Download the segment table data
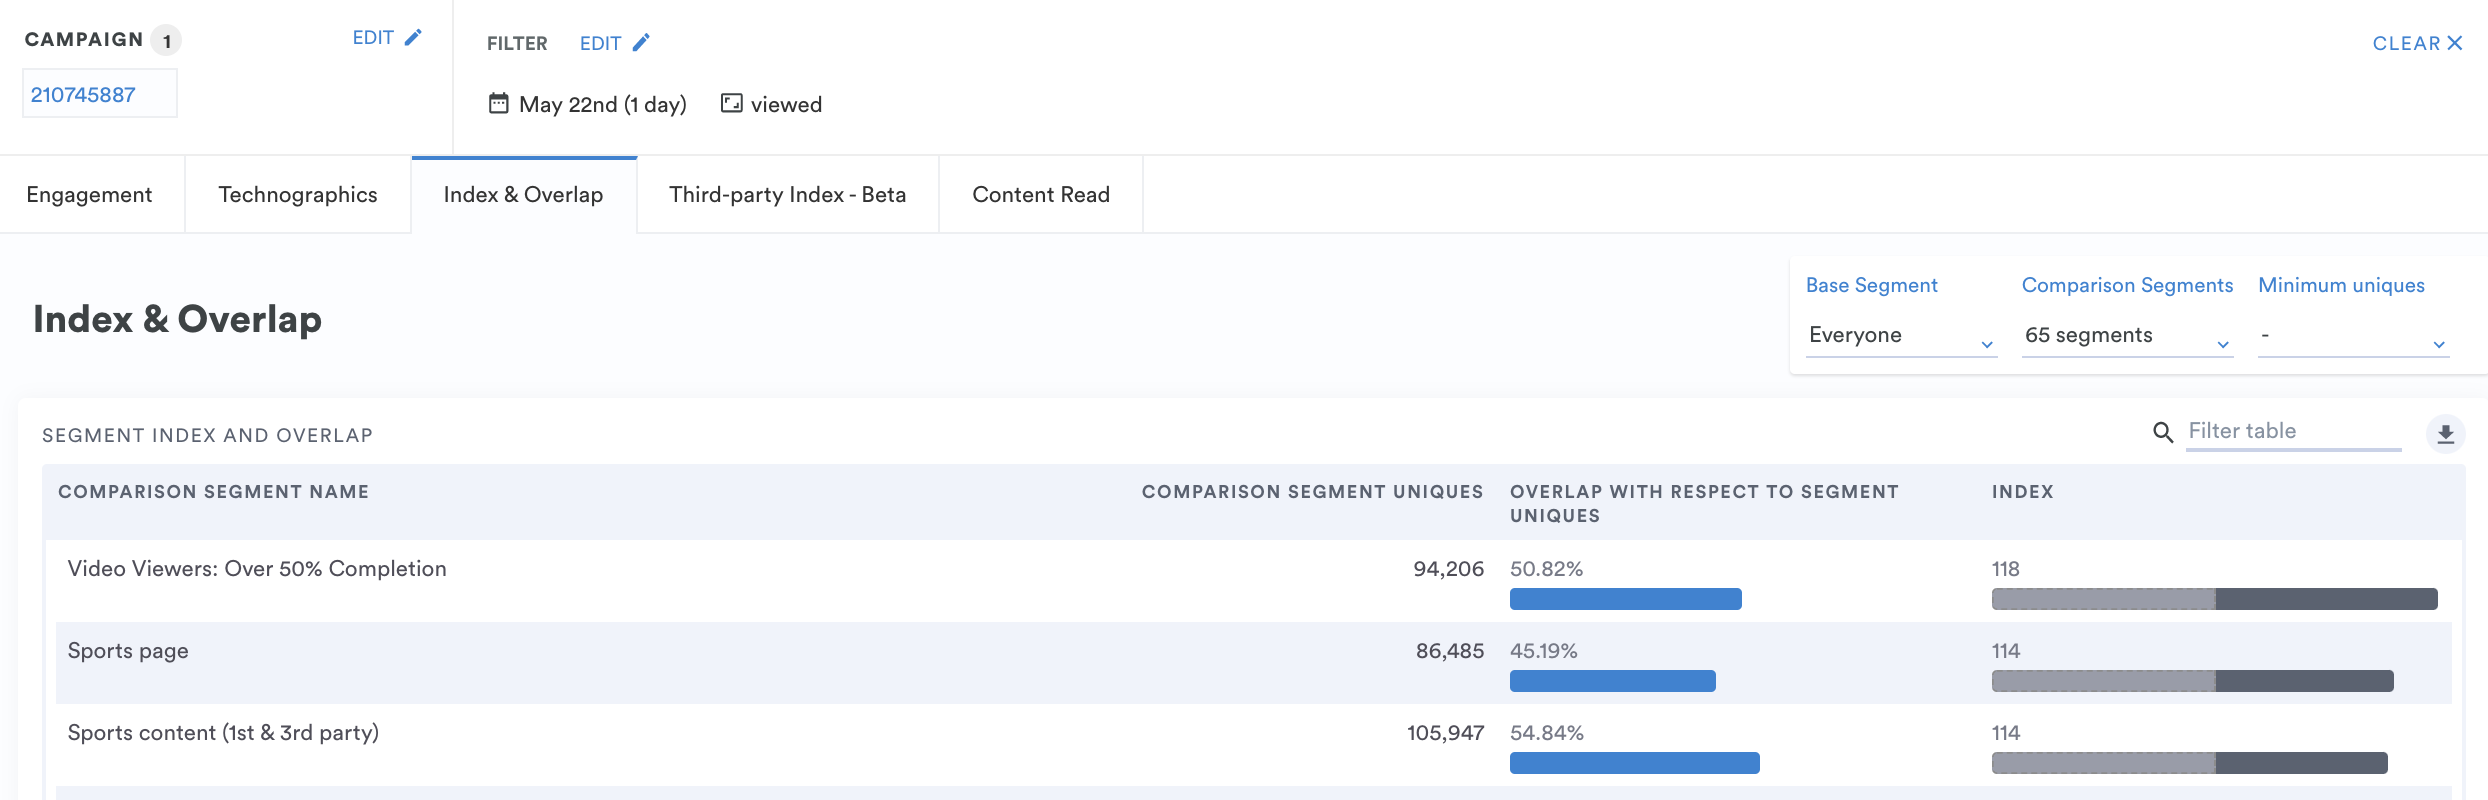 (2445, 434)
